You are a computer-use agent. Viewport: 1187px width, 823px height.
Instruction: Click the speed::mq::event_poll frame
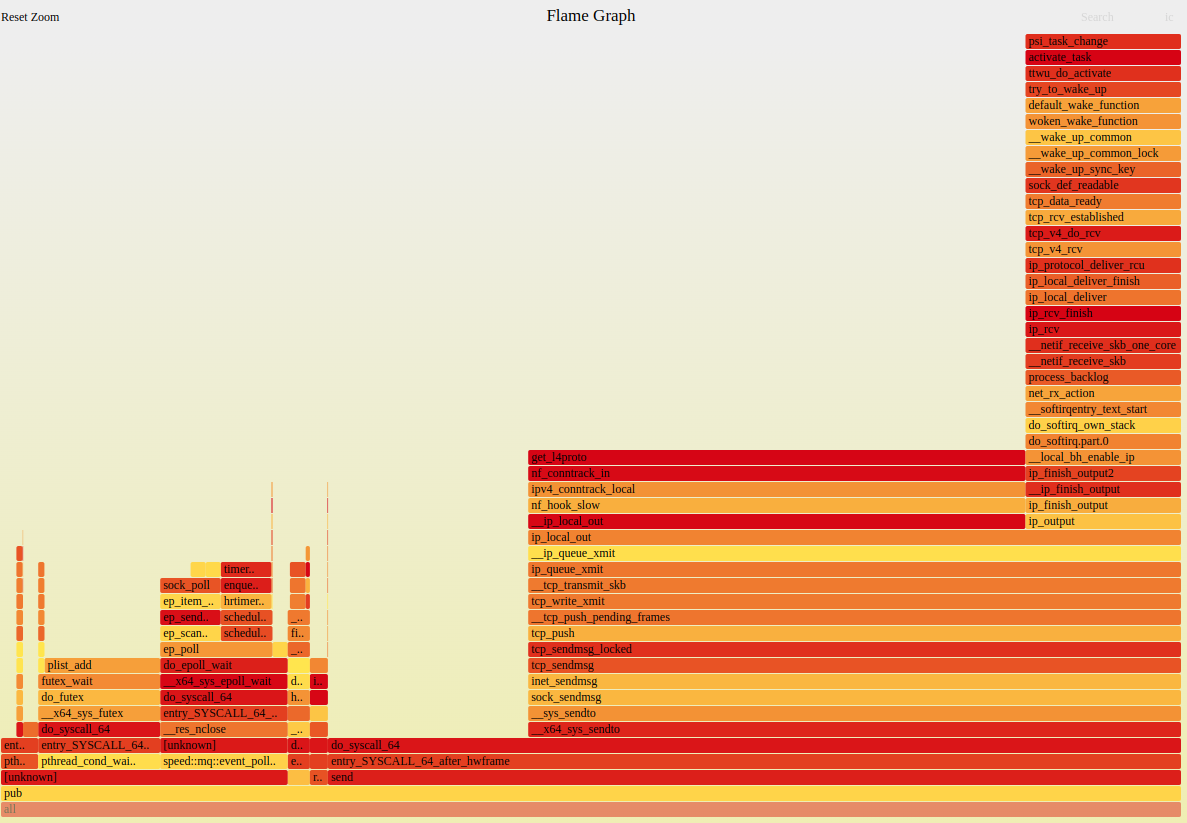(223, 761)
